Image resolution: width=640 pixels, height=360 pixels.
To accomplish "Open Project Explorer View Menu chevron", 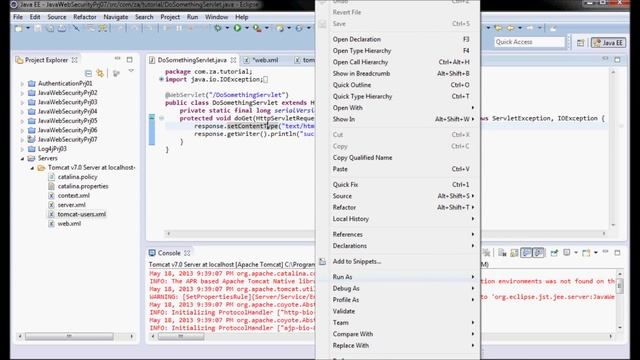I will point(131,71).
